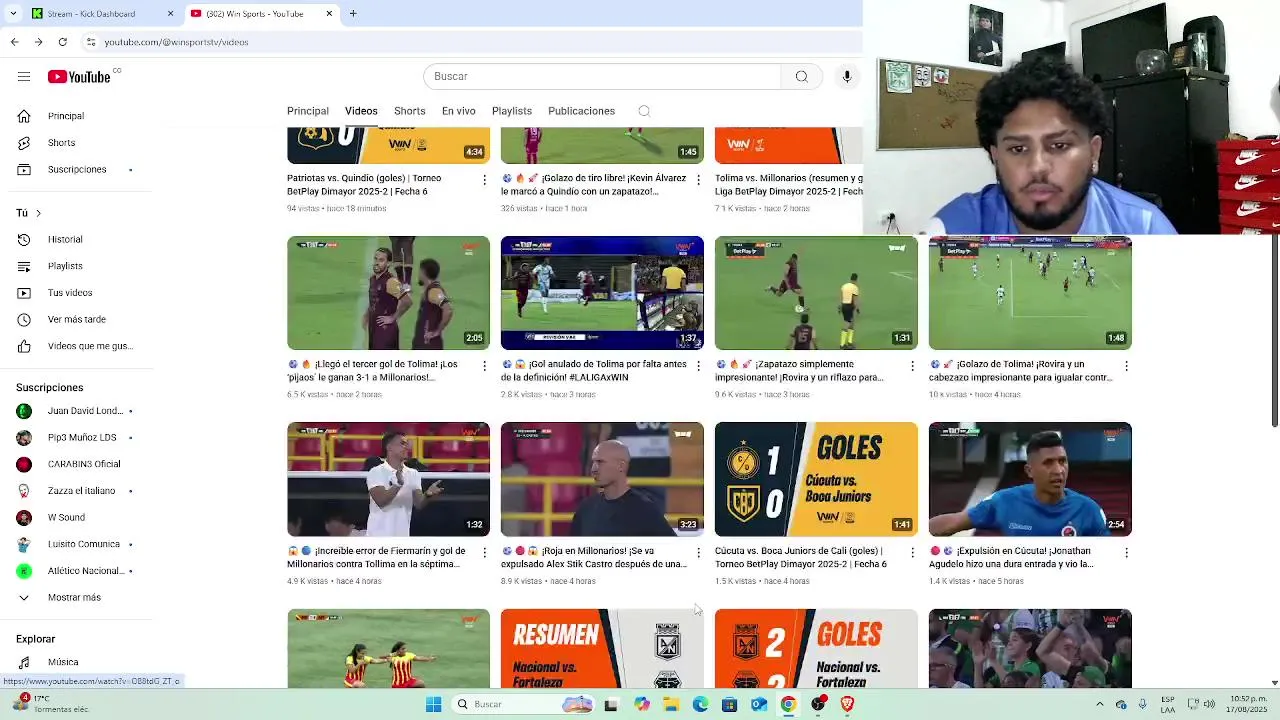The width and height of the screenshot is (1280, 720).
Task: Switch to the Principal channel tab
Action: click(x=308, y=111)
